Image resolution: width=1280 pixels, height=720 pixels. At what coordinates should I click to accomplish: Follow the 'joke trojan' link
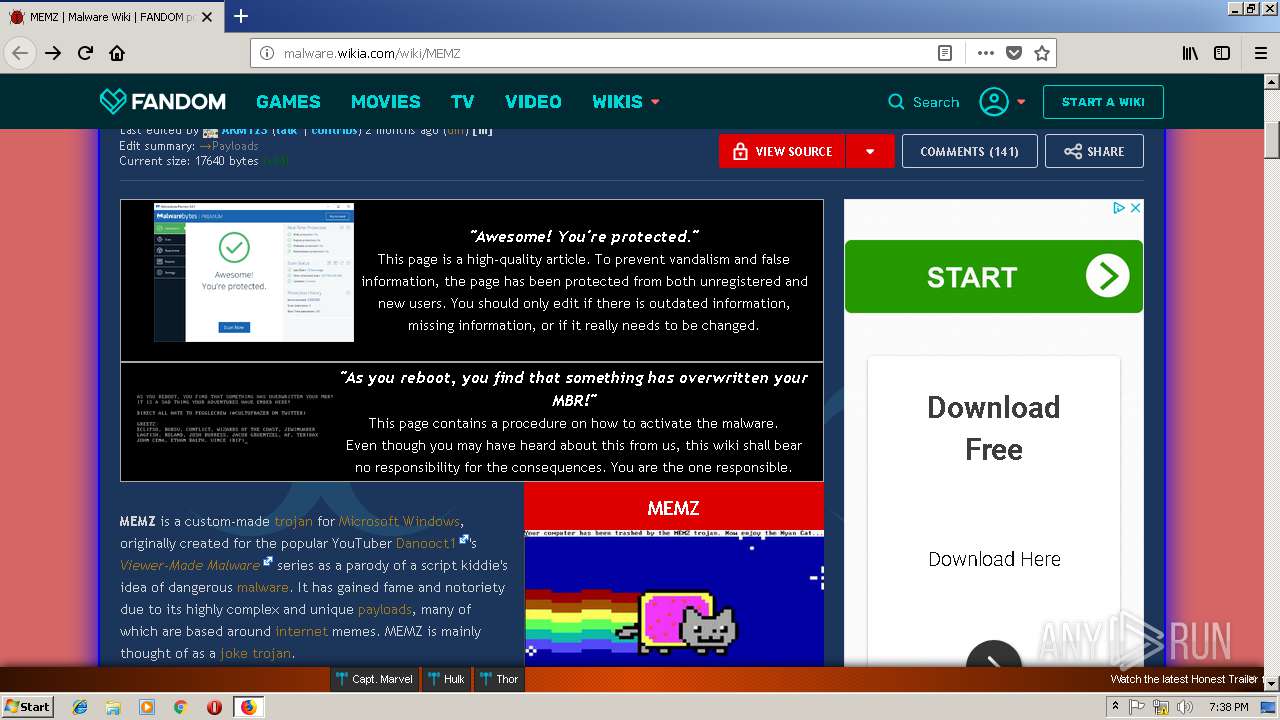coord(256,653)
